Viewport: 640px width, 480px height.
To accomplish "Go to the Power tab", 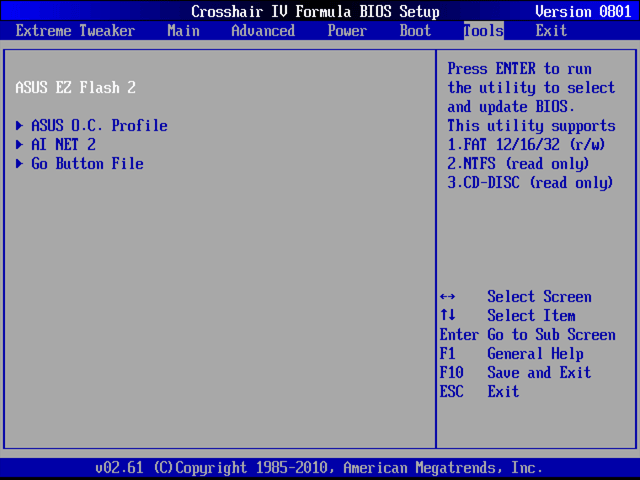I will (347, 31).
